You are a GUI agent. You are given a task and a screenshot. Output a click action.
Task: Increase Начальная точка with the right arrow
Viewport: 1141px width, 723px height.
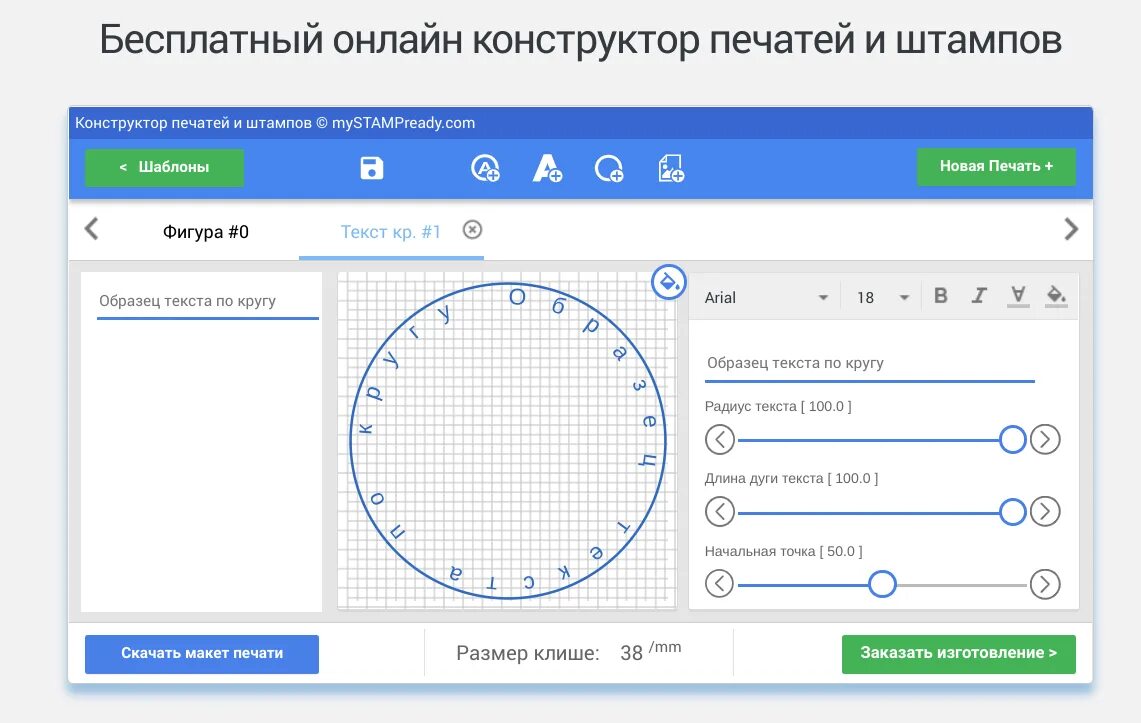(x=1045, y=584)
